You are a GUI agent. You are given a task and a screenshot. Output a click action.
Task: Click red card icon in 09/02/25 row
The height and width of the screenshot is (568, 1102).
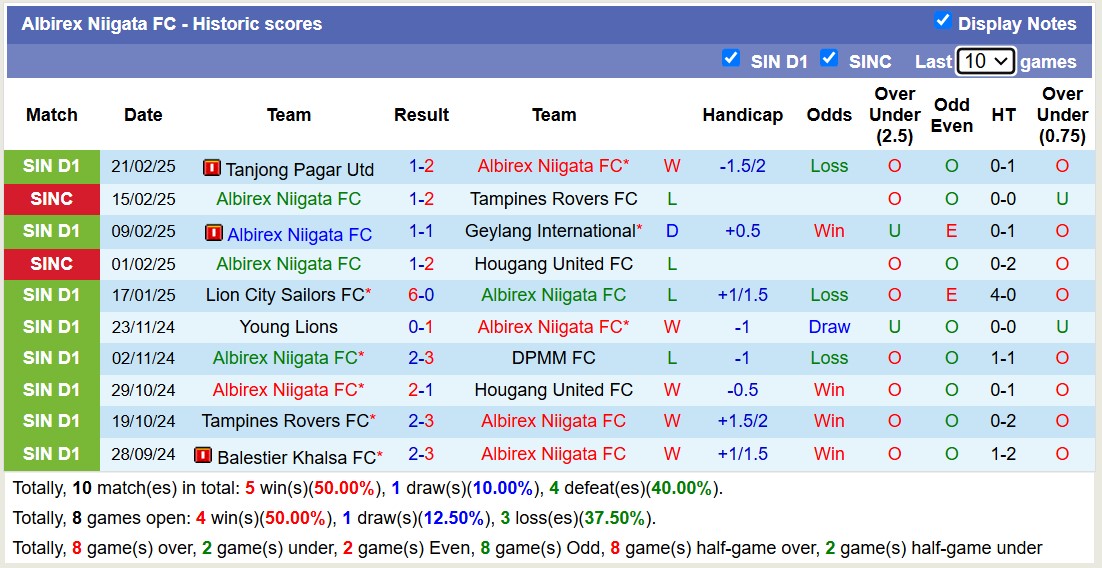point(214,233)
